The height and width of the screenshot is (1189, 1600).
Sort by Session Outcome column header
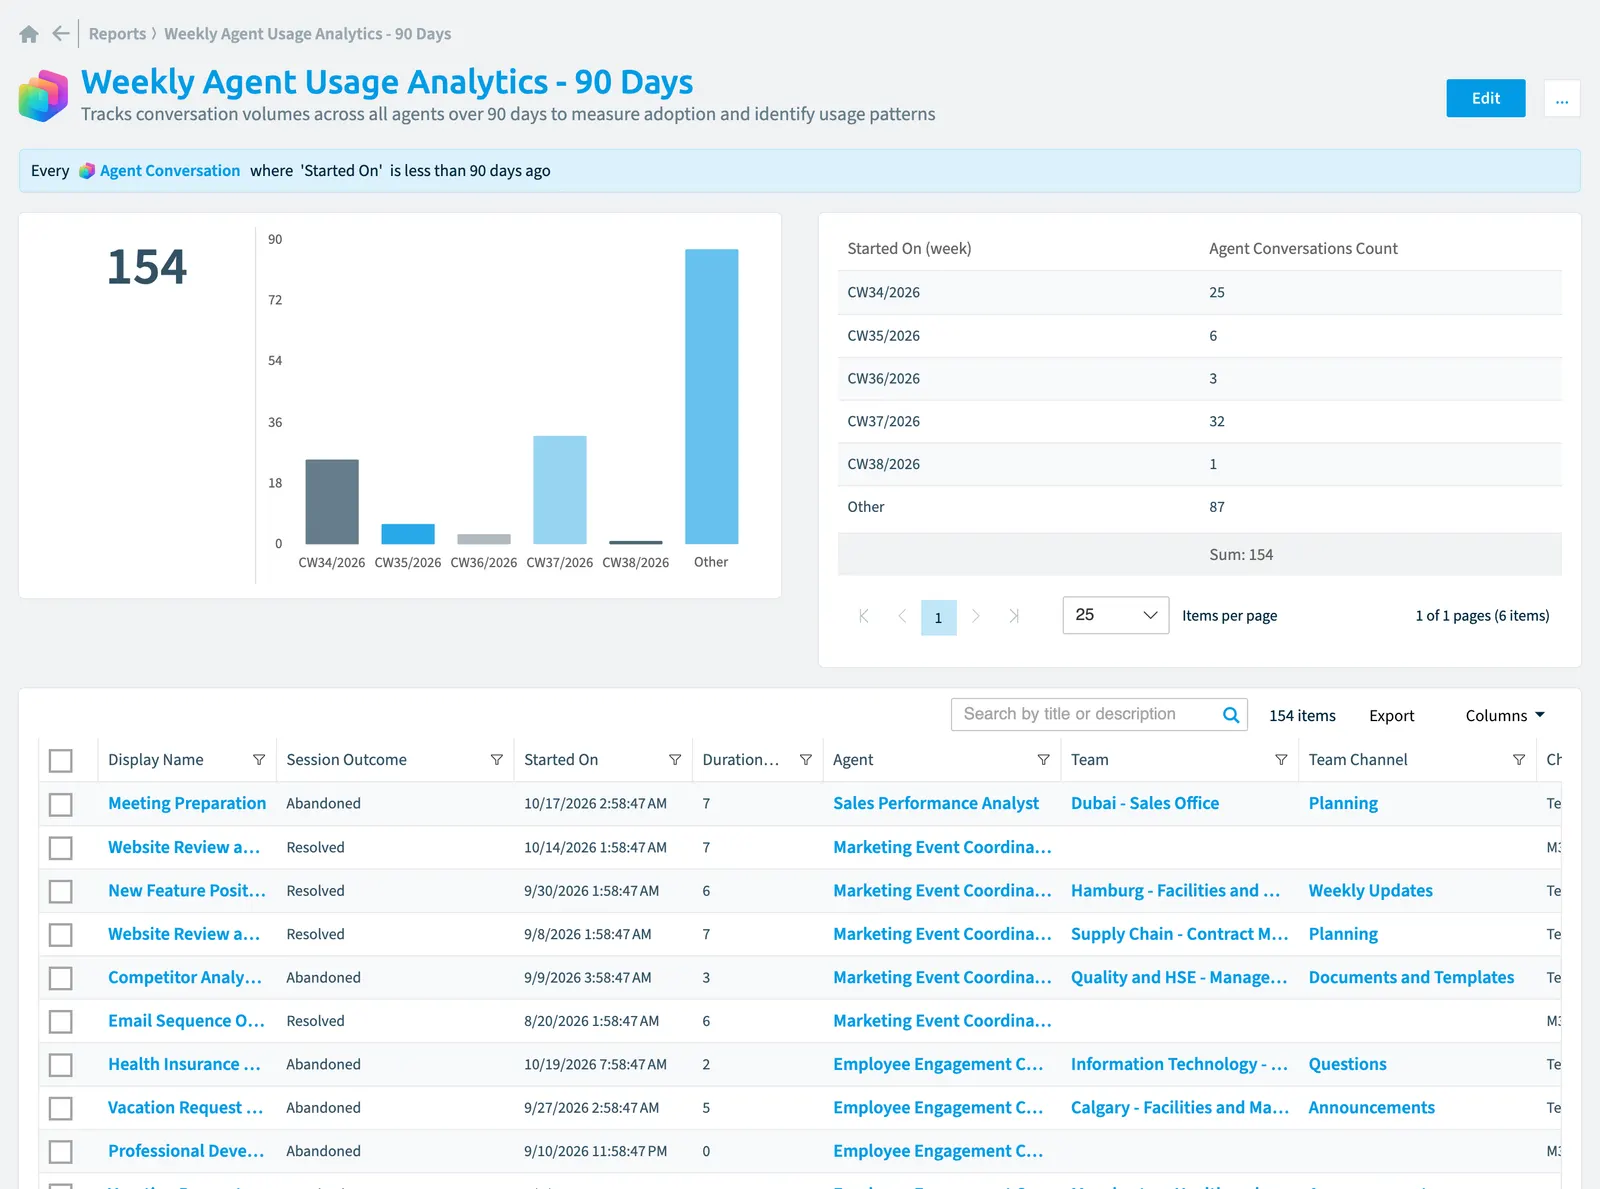click(346, 760)
